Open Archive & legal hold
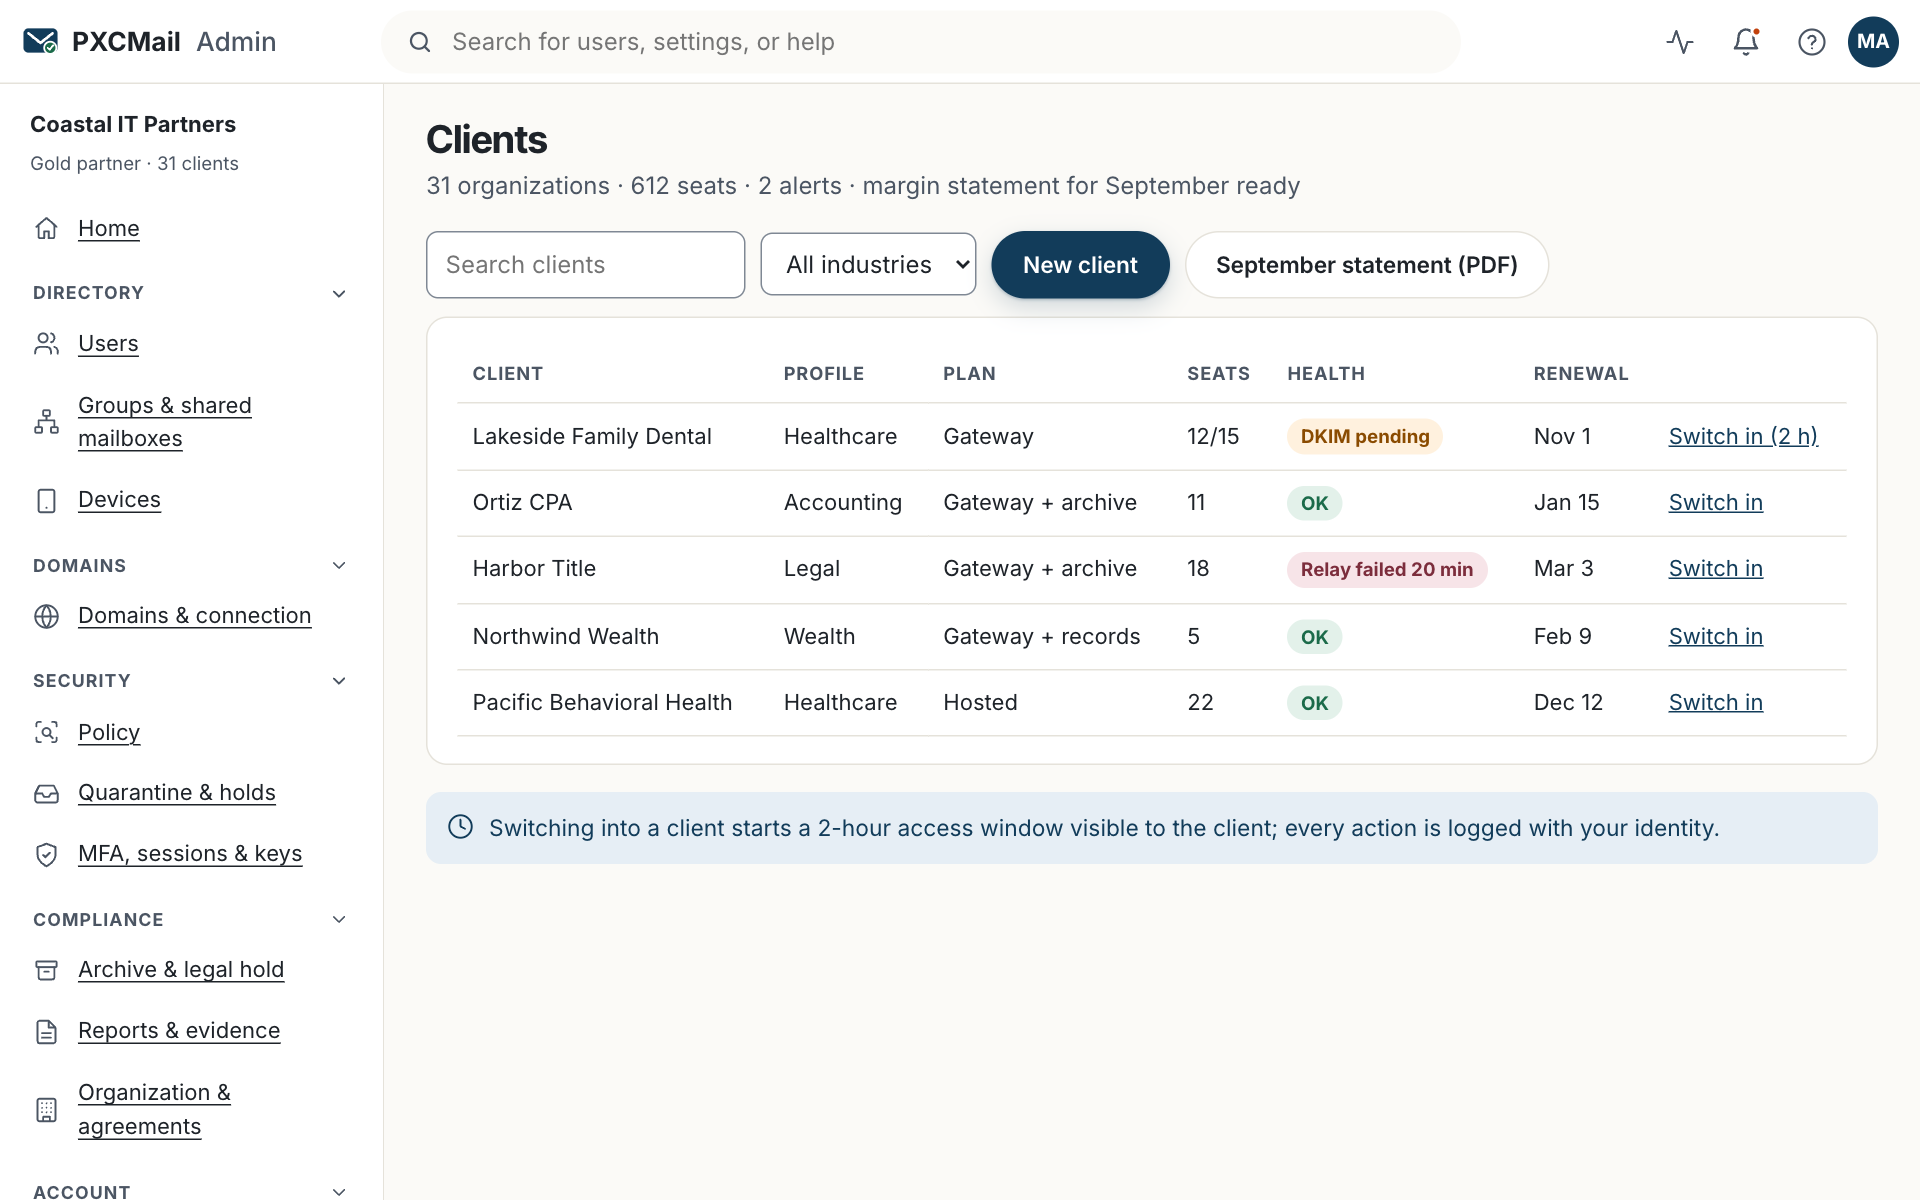Viewport: 1920px width, 1200px height. tap(181, 970)
